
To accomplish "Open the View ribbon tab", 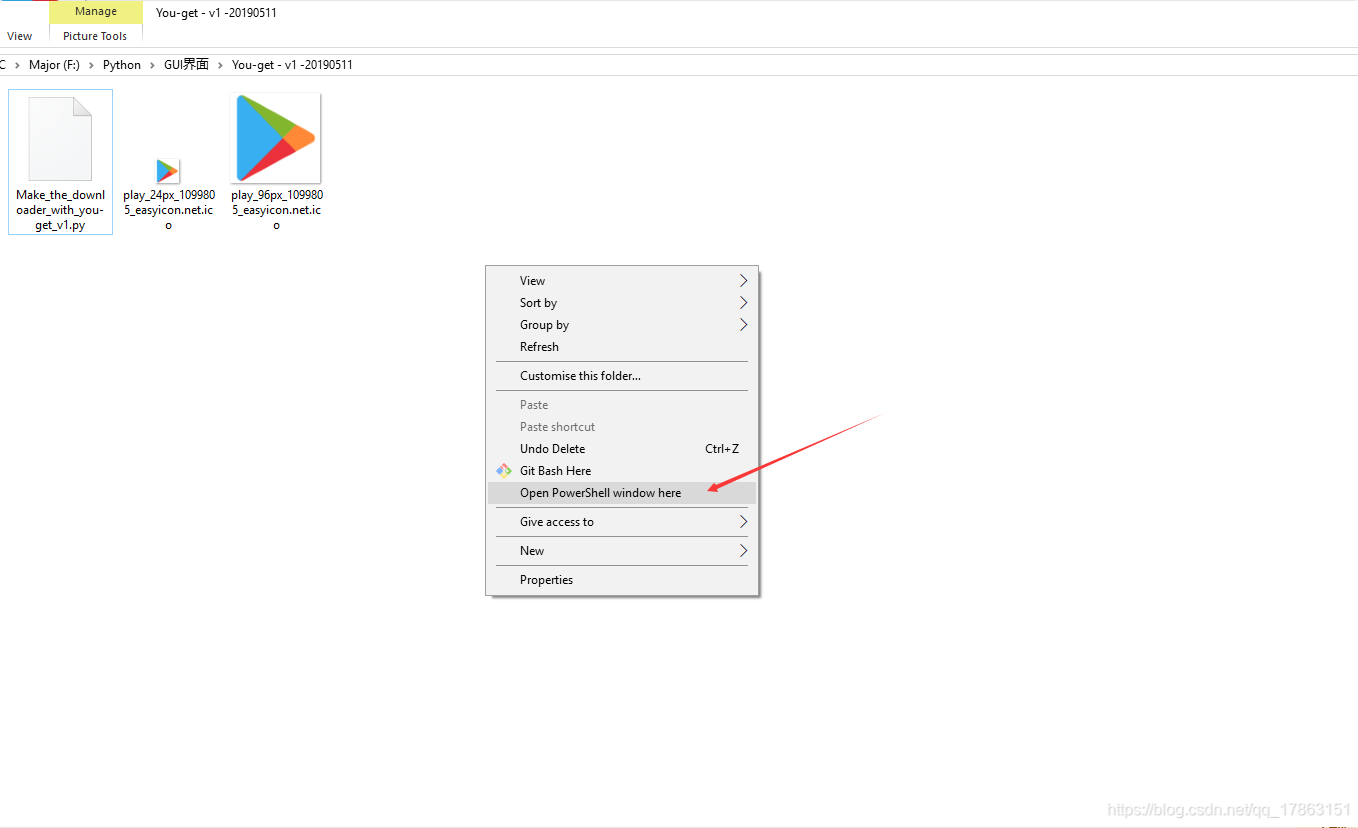I will [20, 36].
